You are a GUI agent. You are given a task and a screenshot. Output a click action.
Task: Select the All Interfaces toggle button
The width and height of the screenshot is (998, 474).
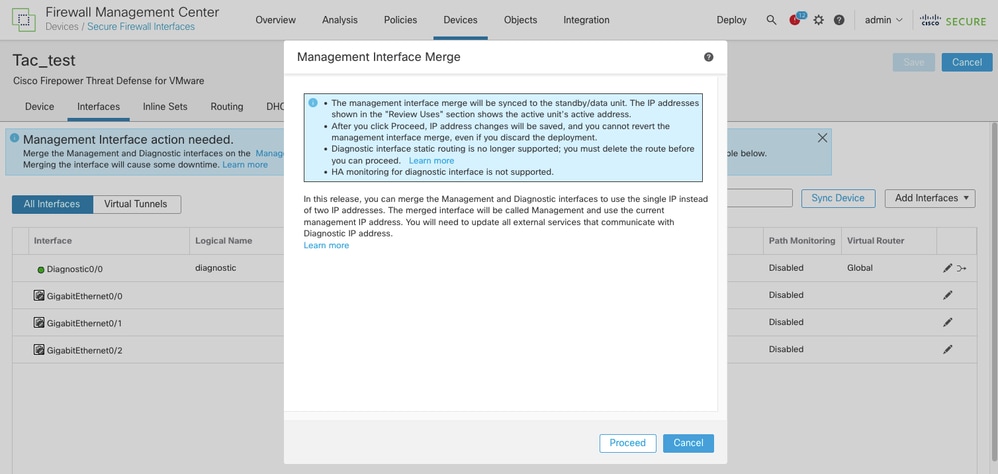click(x=52, y=204)
